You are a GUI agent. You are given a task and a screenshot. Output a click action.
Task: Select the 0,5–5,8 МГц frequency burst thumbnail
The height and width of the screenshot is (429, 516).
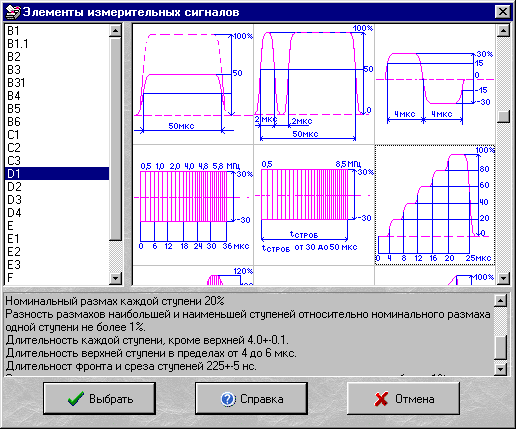point(193,205)
